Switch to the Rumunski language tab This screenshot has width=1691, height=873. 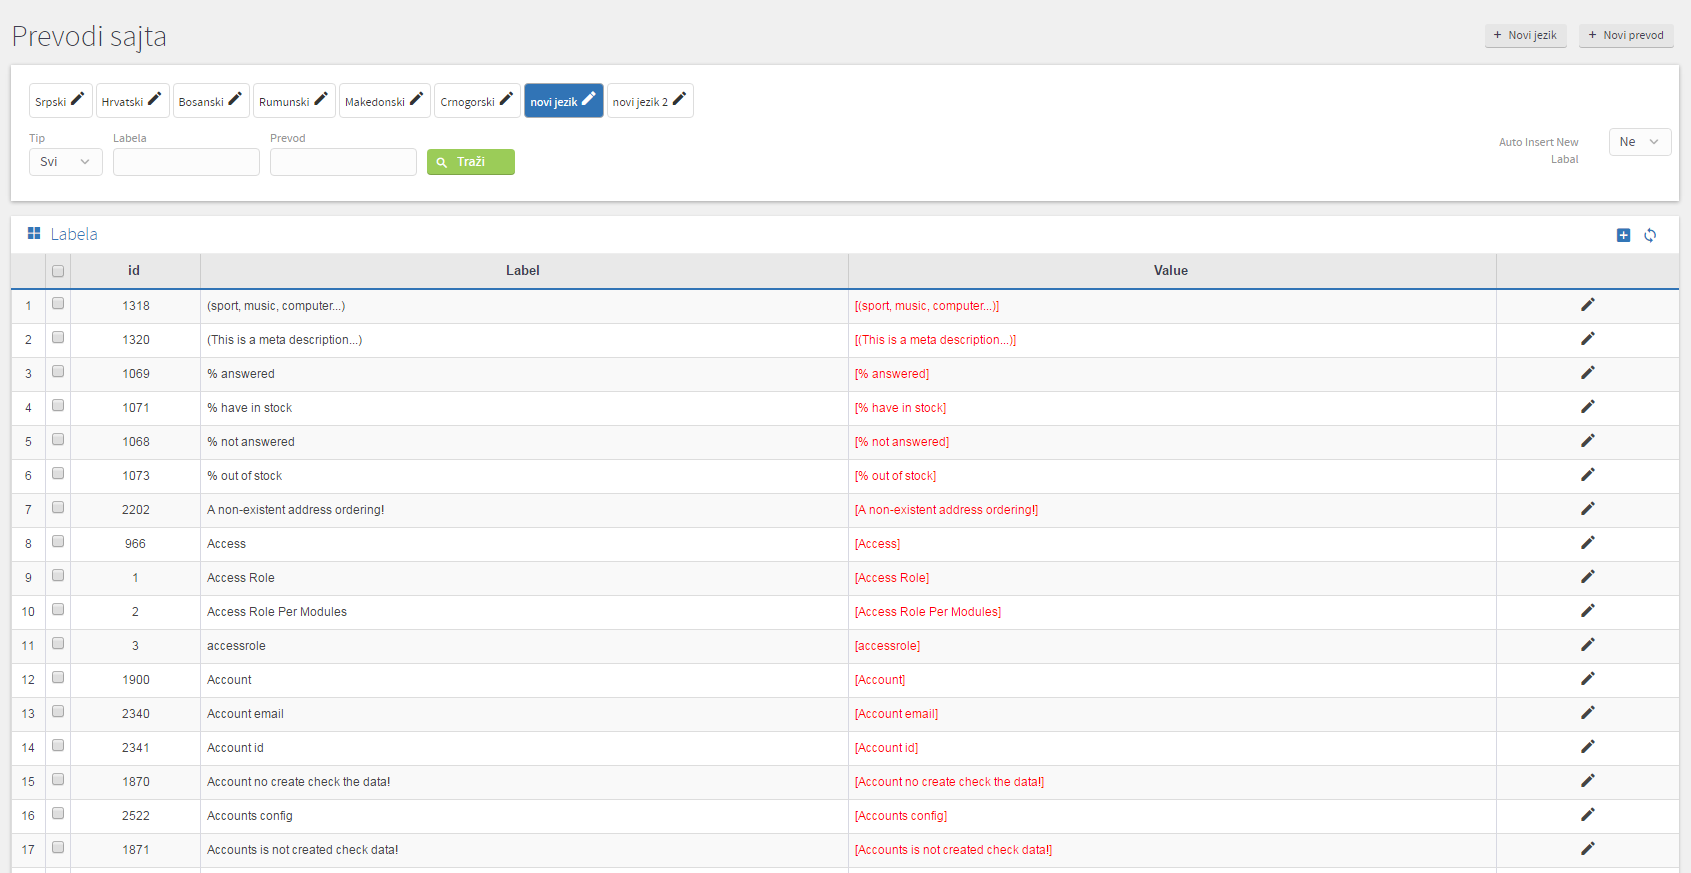coord(294,101)
